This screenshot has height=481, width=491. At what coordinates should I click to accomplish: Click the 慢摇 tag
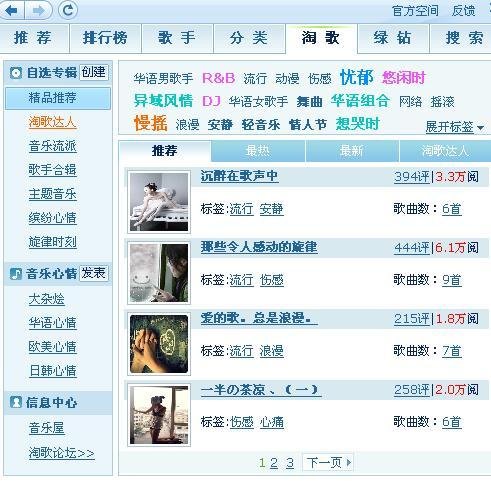click(x=151, y=123)
